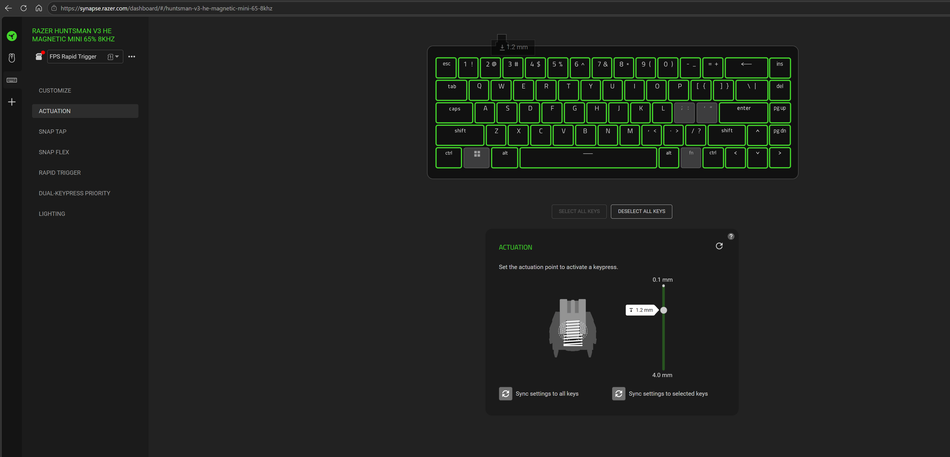Select the right arrow key
Image resolution: width=950 pixels, height=457 pixels.
pos(780,158)
